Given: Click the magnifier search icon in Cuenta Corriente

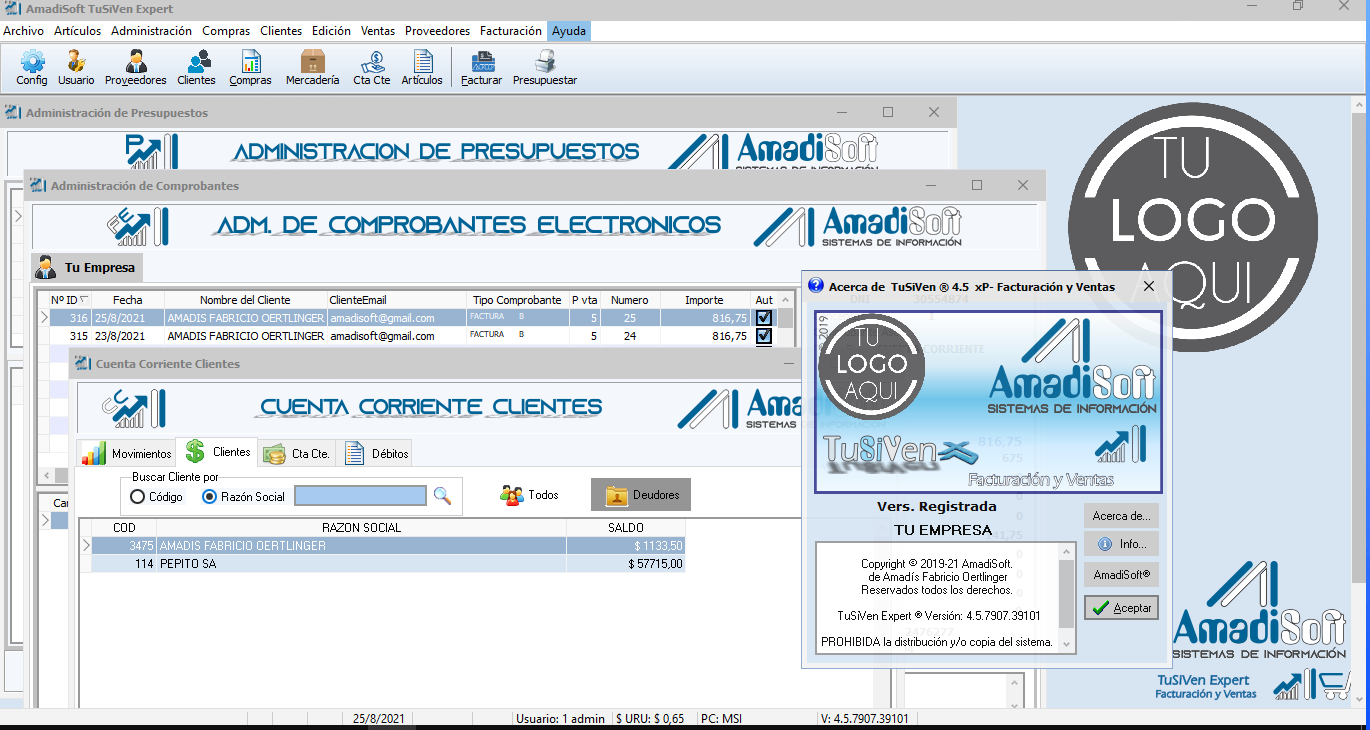Looking at the screenshot, I should [x=442, y=495].
